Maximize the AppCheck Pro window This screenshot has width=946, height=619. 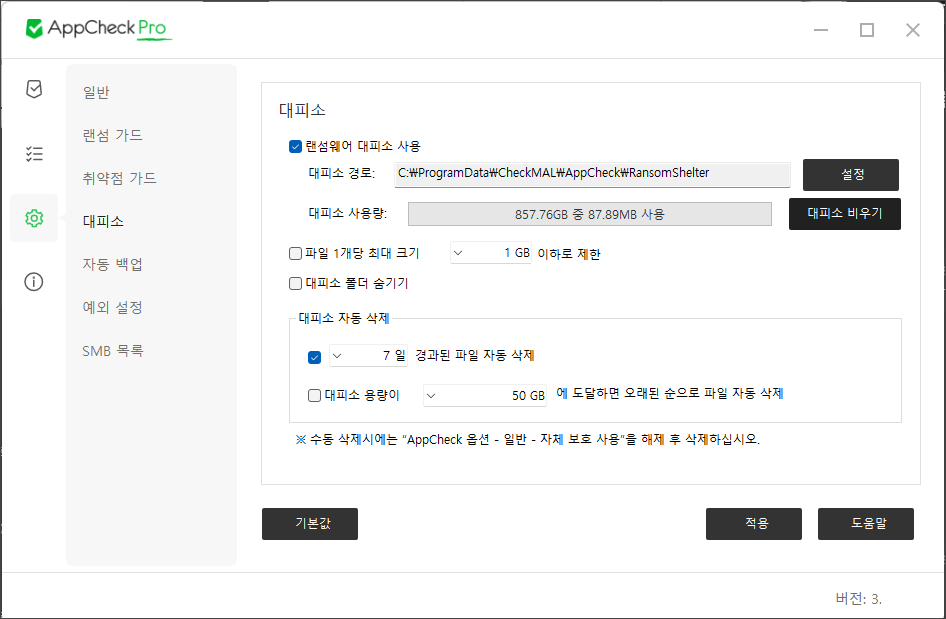coord(866,30)
